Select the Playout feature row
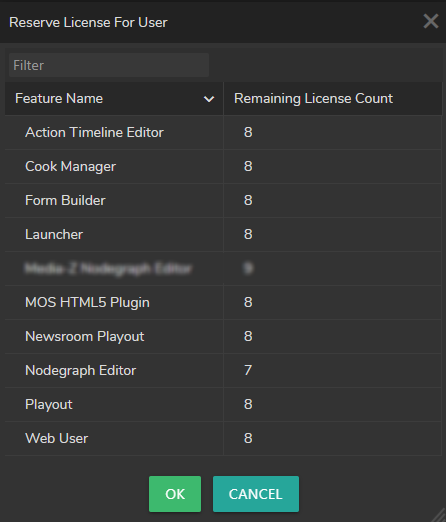This screenshot has height=522, width=446. (223, 405)
